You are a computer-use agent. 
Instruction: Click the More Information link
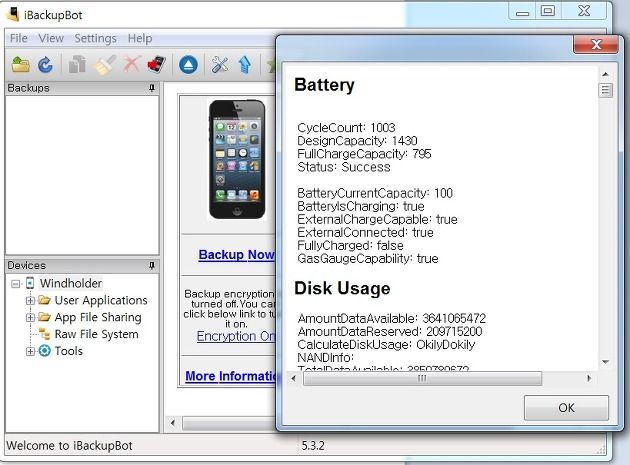pos(231,376)
